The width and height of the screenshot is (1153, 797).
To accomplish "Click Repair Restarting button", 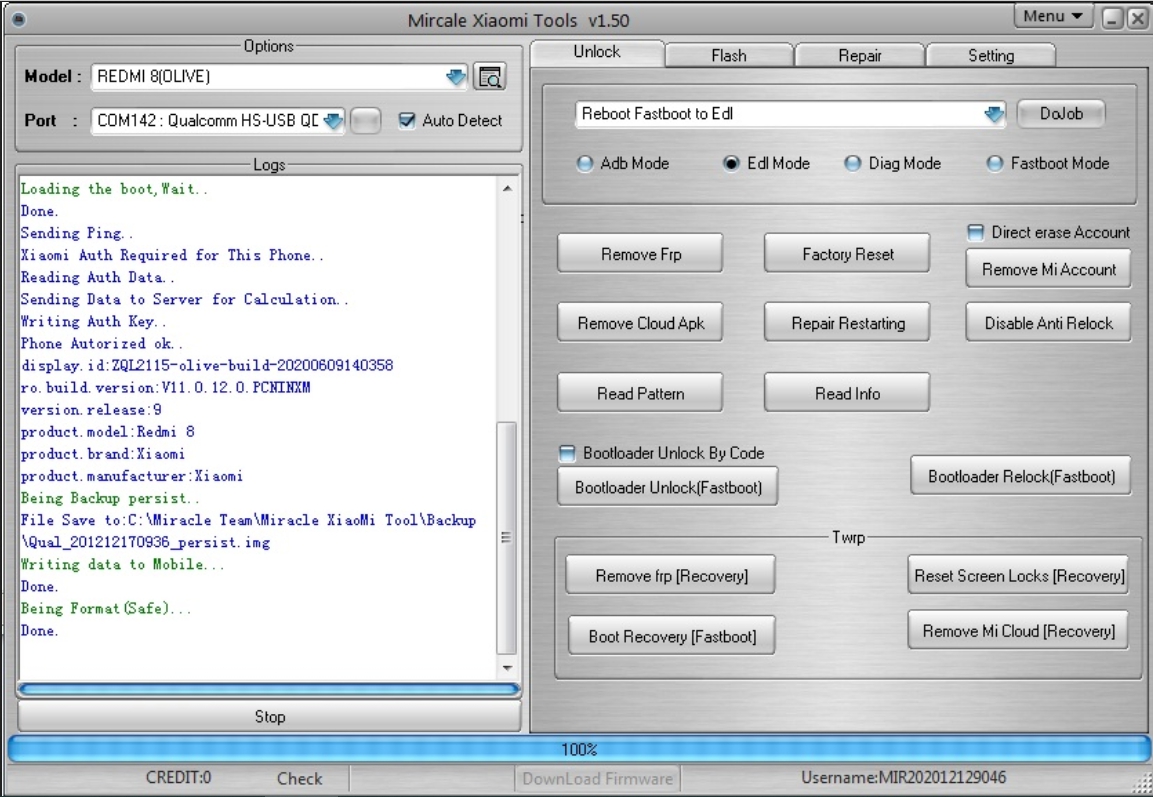I will (x=847, y=324).
